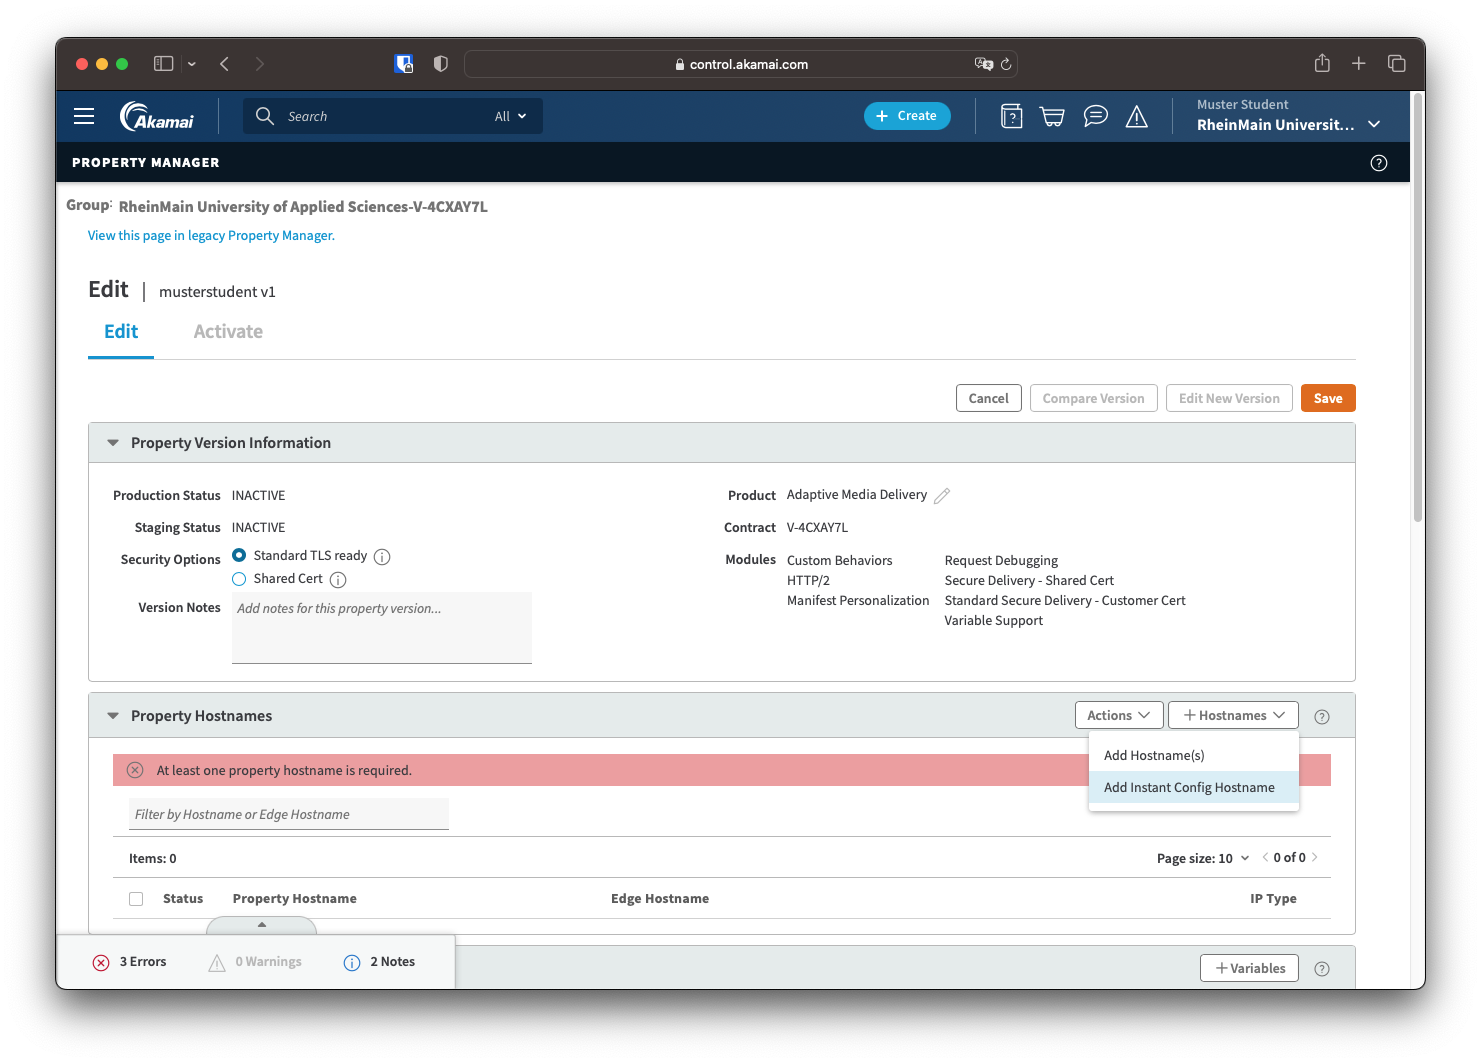Reload the page in address bar

coord(1006,64)
